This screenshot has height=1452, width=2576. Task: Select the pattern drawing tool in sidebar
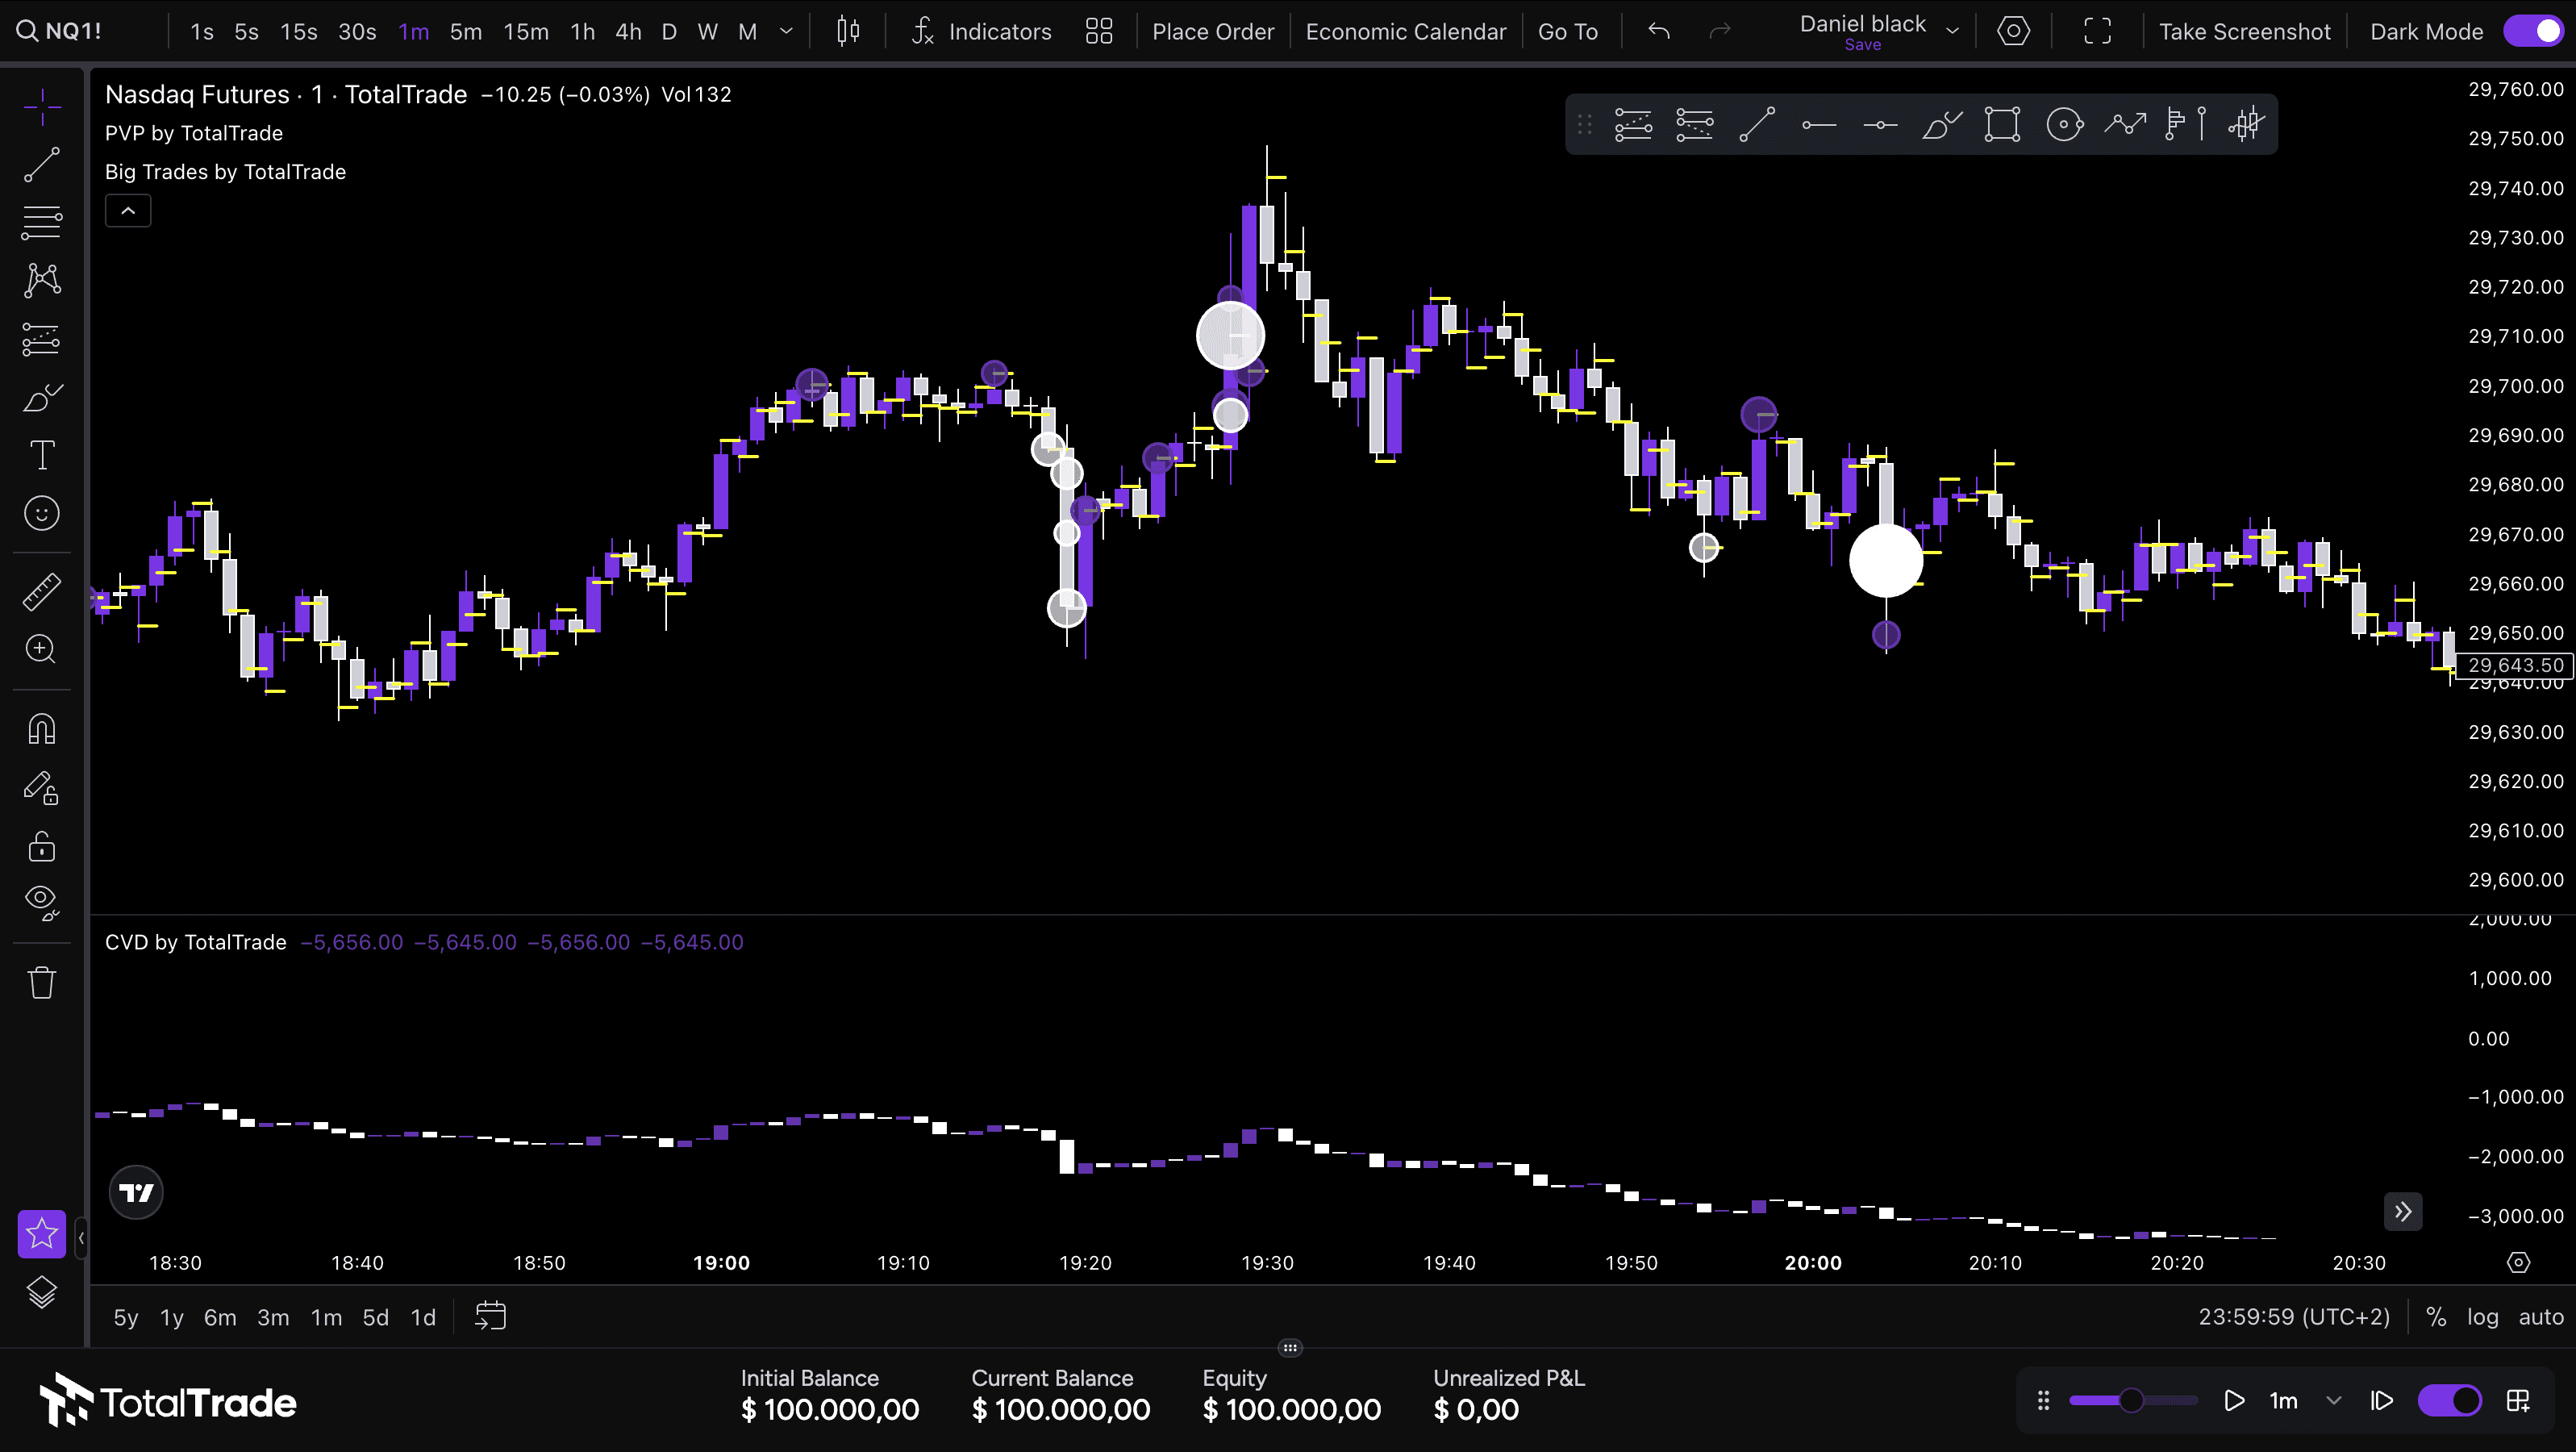(x=42, y=280)
